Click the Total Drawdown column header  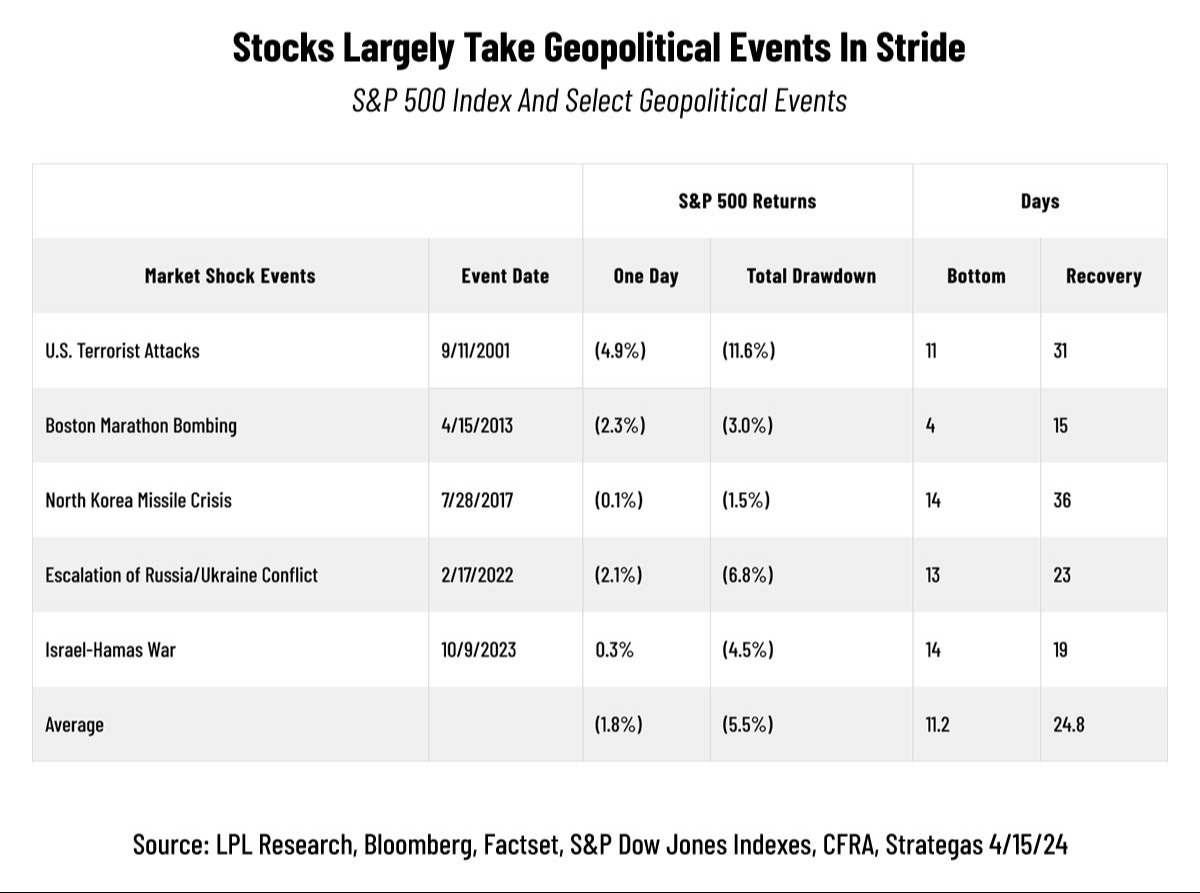[x=811, y=276]
